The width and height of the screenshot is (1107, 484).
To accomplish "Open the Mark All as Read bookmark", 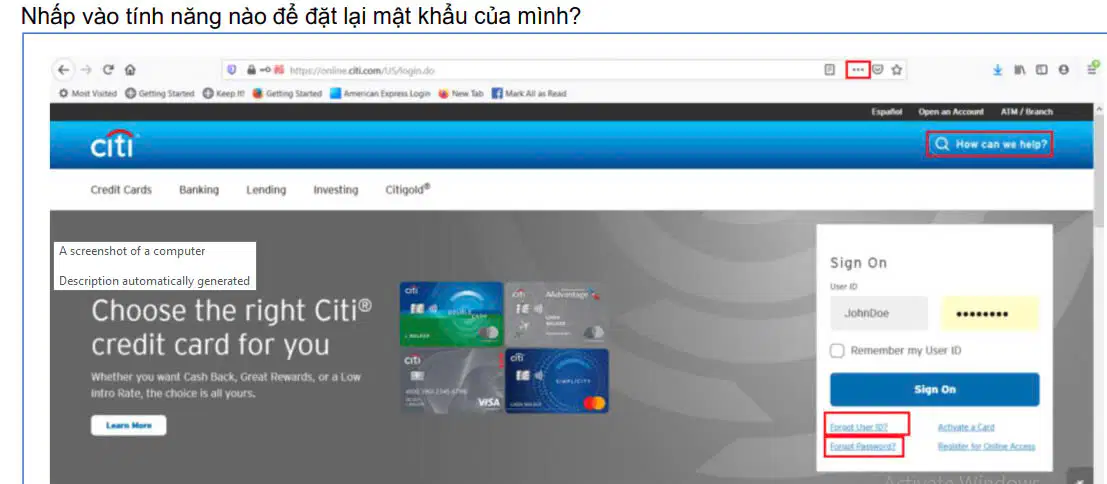I will pos(529,93).
